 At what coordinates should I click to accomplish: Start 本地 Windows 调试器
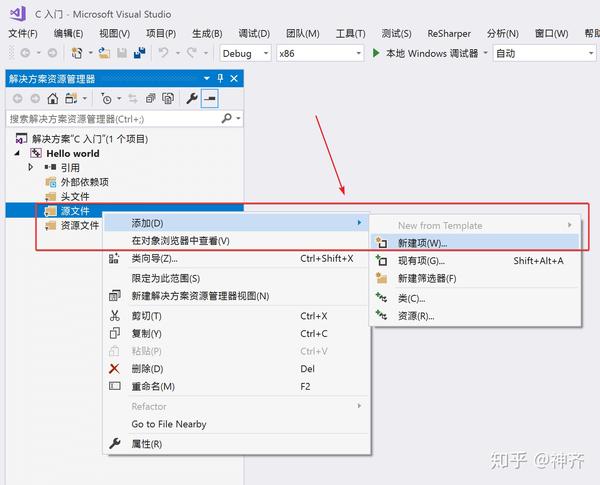click(x=425, y=53)
